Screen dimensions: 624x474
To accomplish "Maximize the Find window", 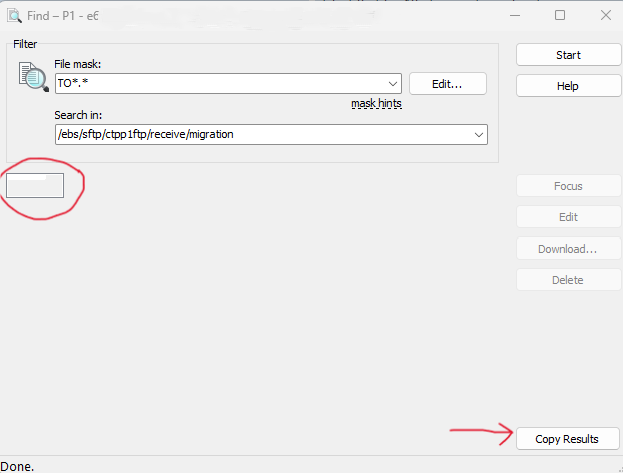I will (x=560, y=15).
